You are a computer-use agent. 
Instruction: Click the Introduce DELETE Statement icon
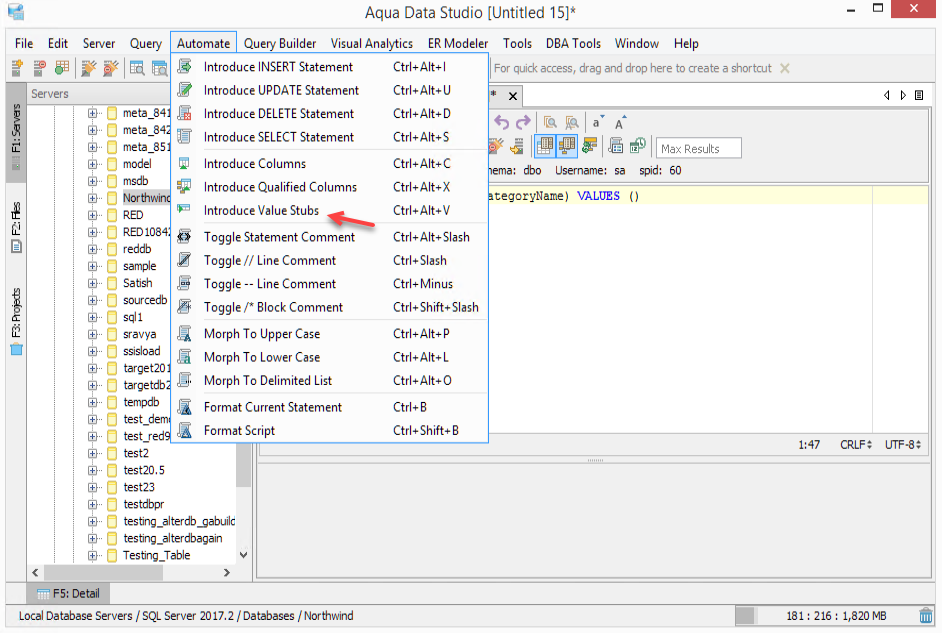point(185,113)
